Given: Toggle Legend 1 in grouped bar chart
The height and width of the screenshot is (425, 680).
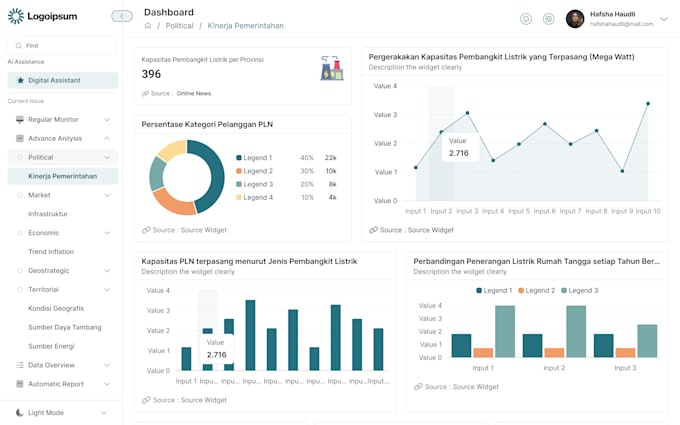Looking at the screenshot, I should point(494,291).
